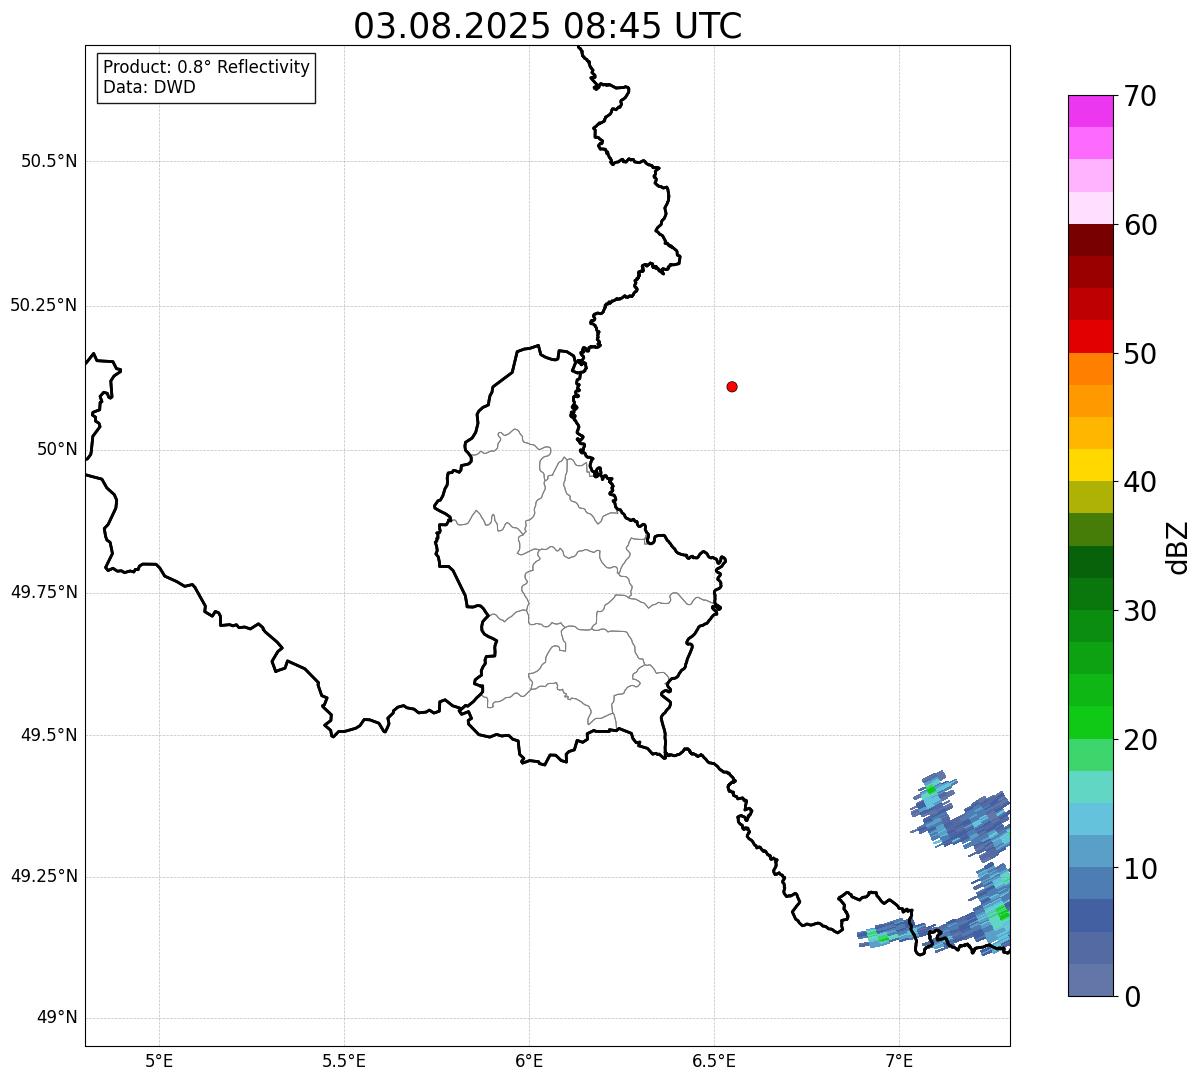Click the Data: DWD text

(149, 87)
